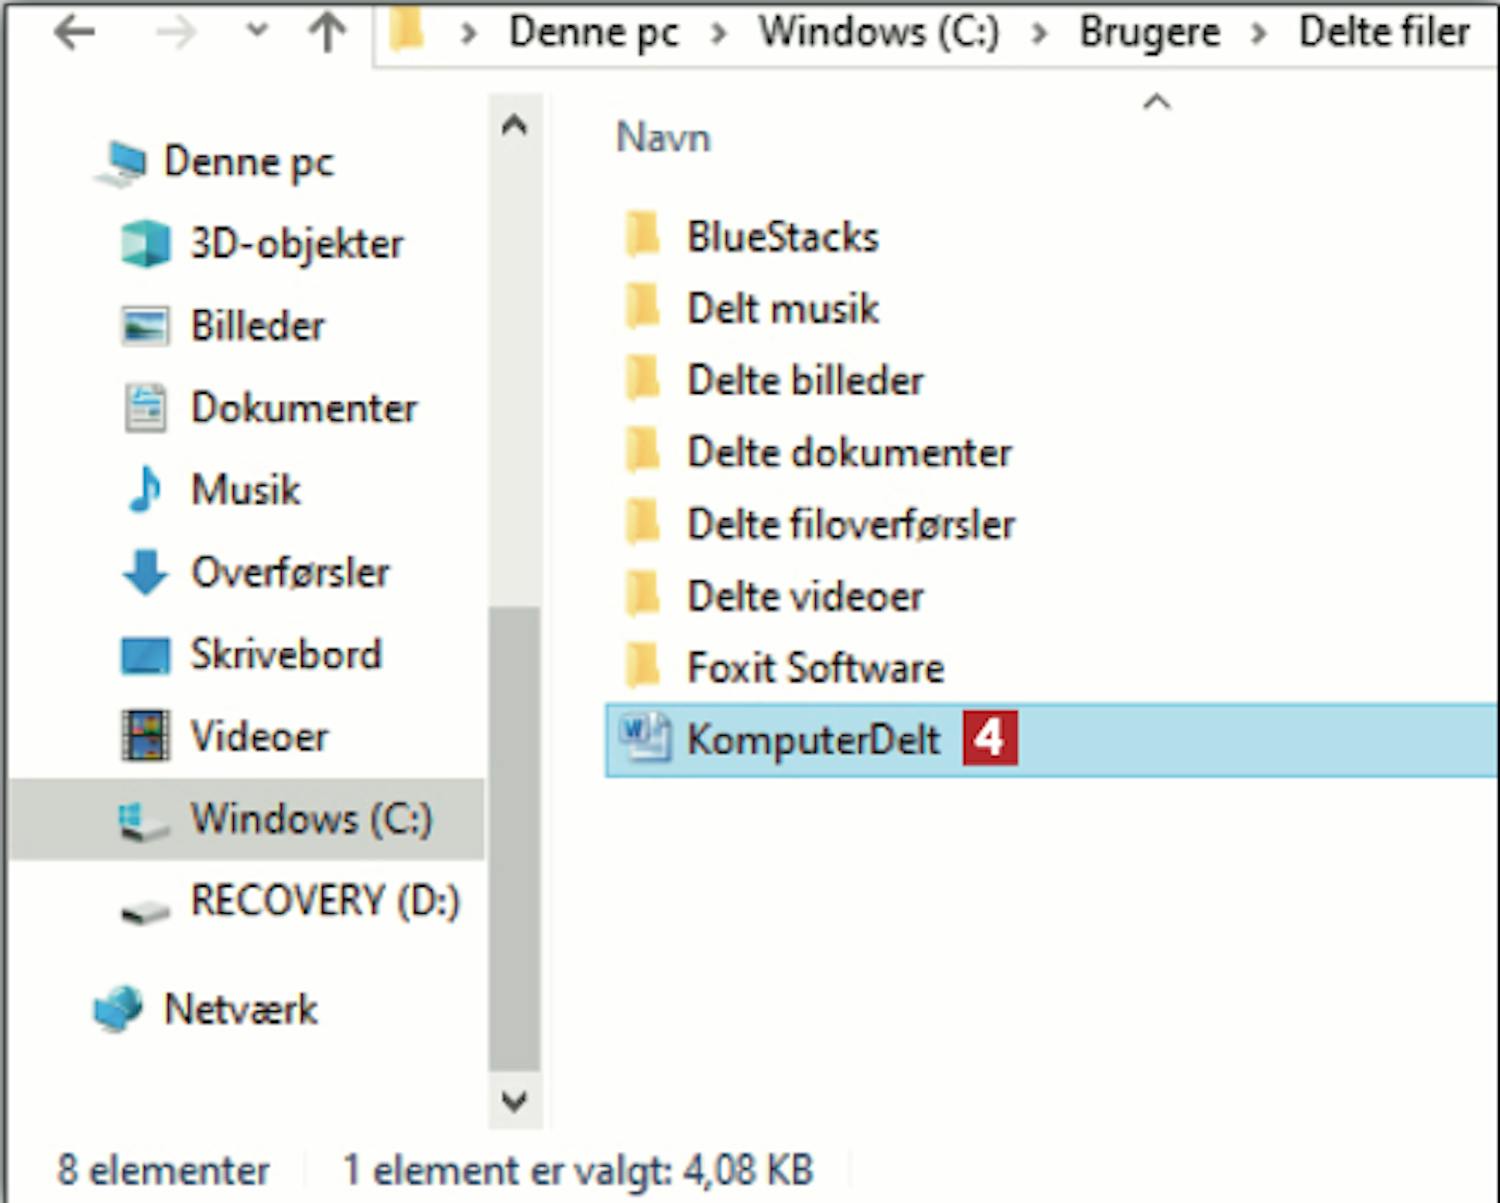Select the Delte filoverførsler folder
The width and height of the screenshot is (1500, 1203).
tap(851, 524)
